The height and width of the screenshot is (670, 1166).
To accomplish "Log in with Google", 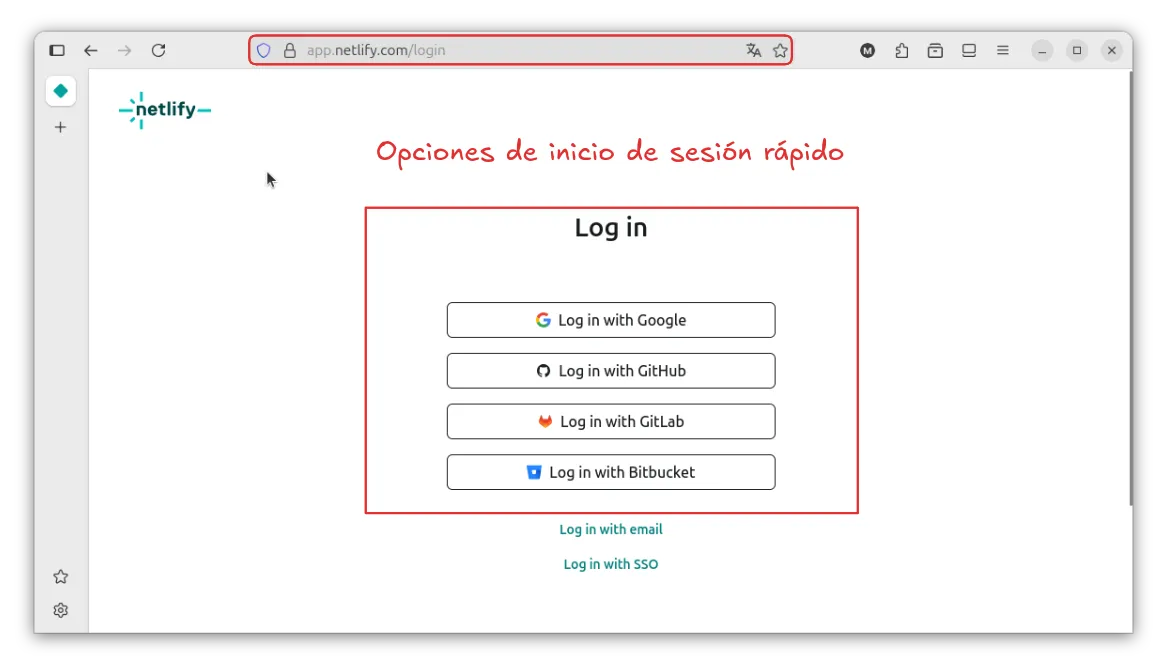I will pos(610,320).
